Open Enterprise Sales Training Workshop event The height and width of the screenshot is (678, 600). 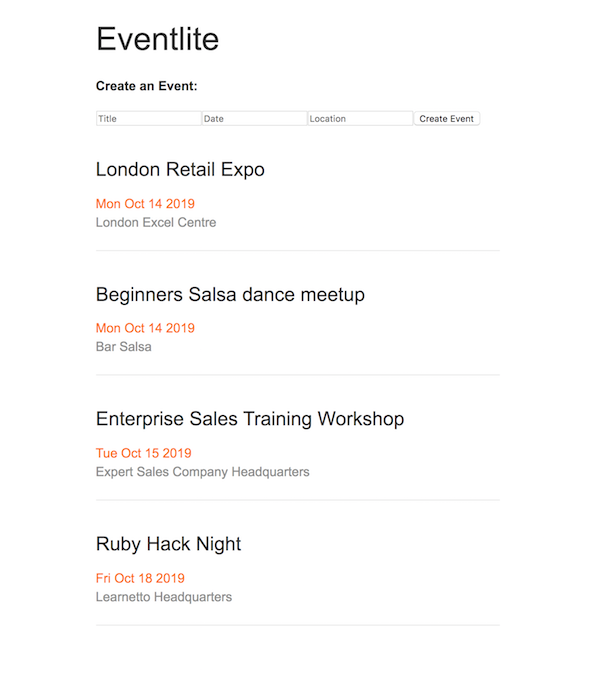[250, 419]
